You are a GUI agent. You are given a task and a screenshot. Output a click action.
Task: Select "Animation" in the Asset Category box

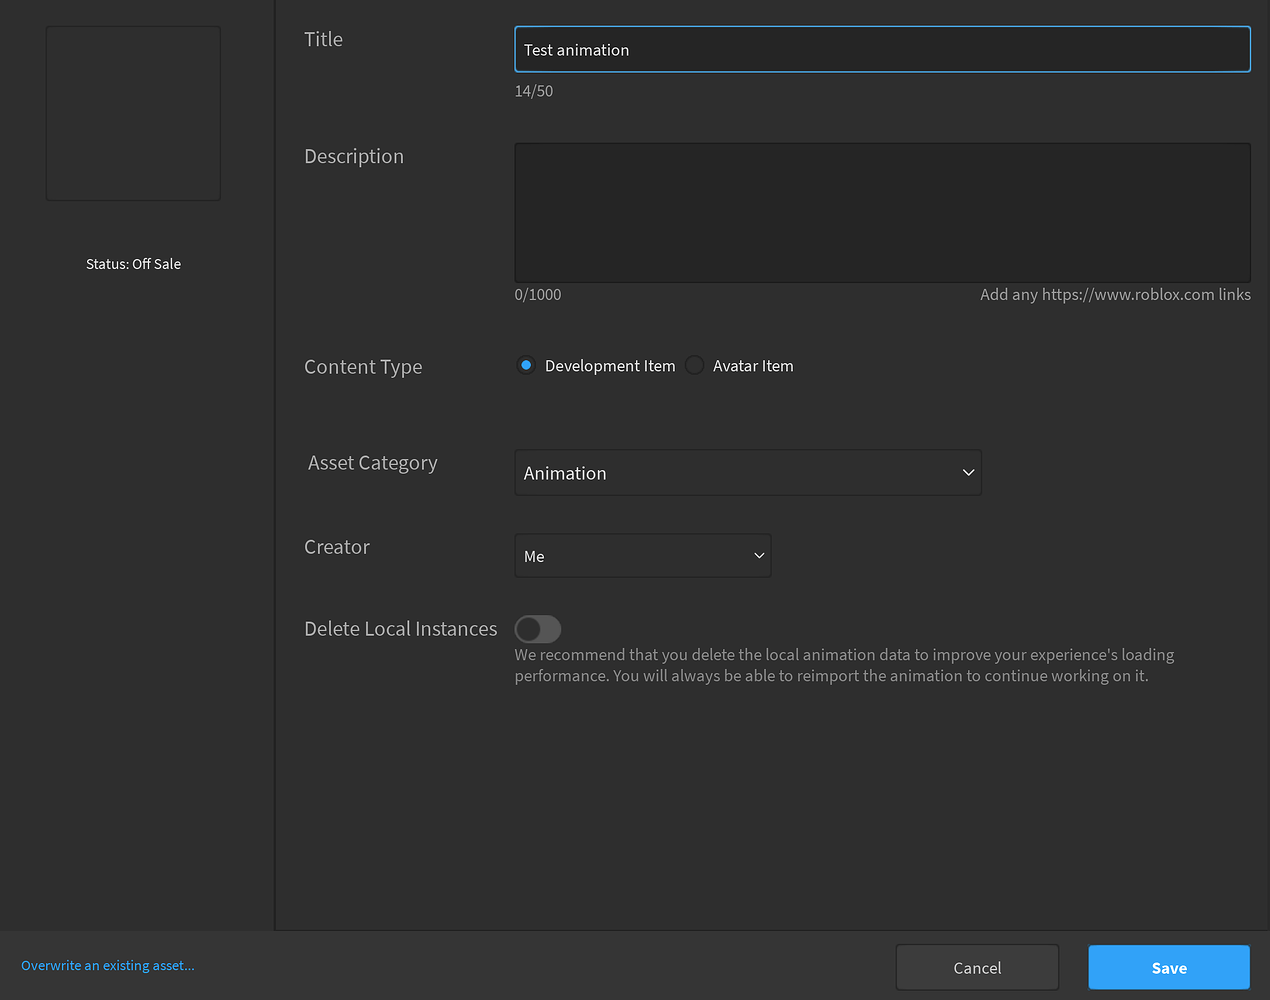(x=564, y=472)
